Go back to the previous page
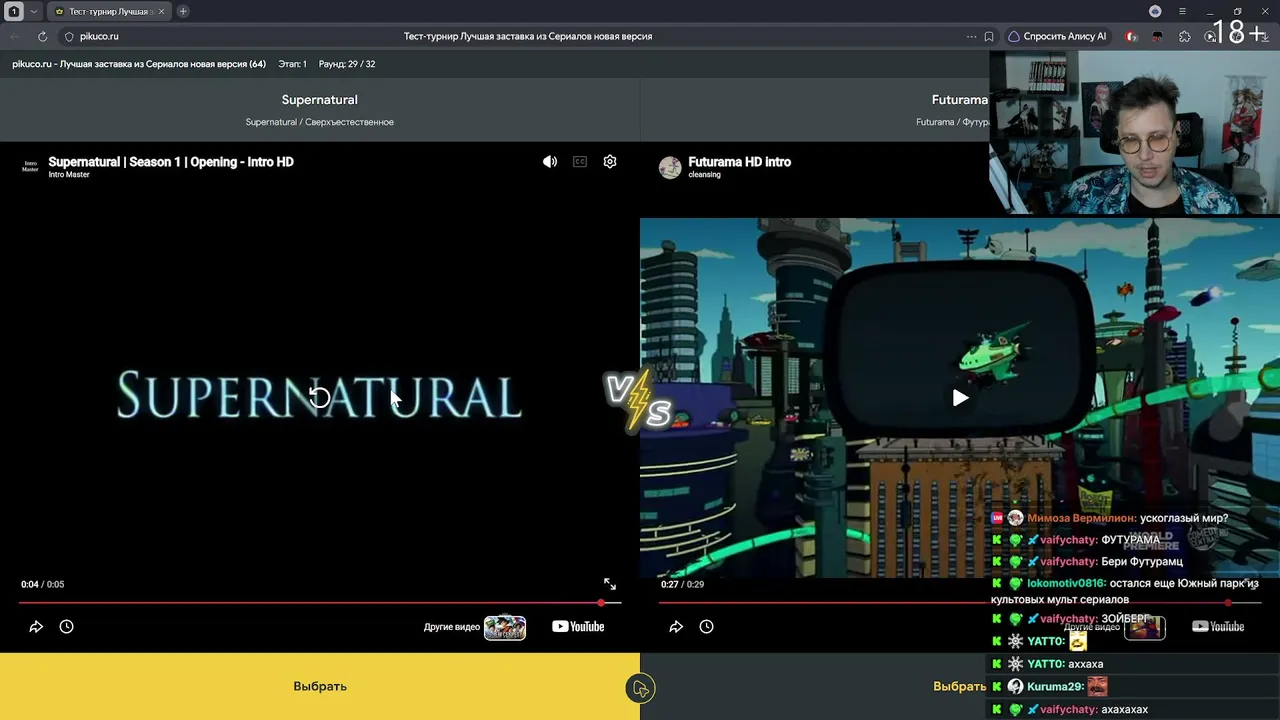The image size is (1280, 720). [14, 36]
